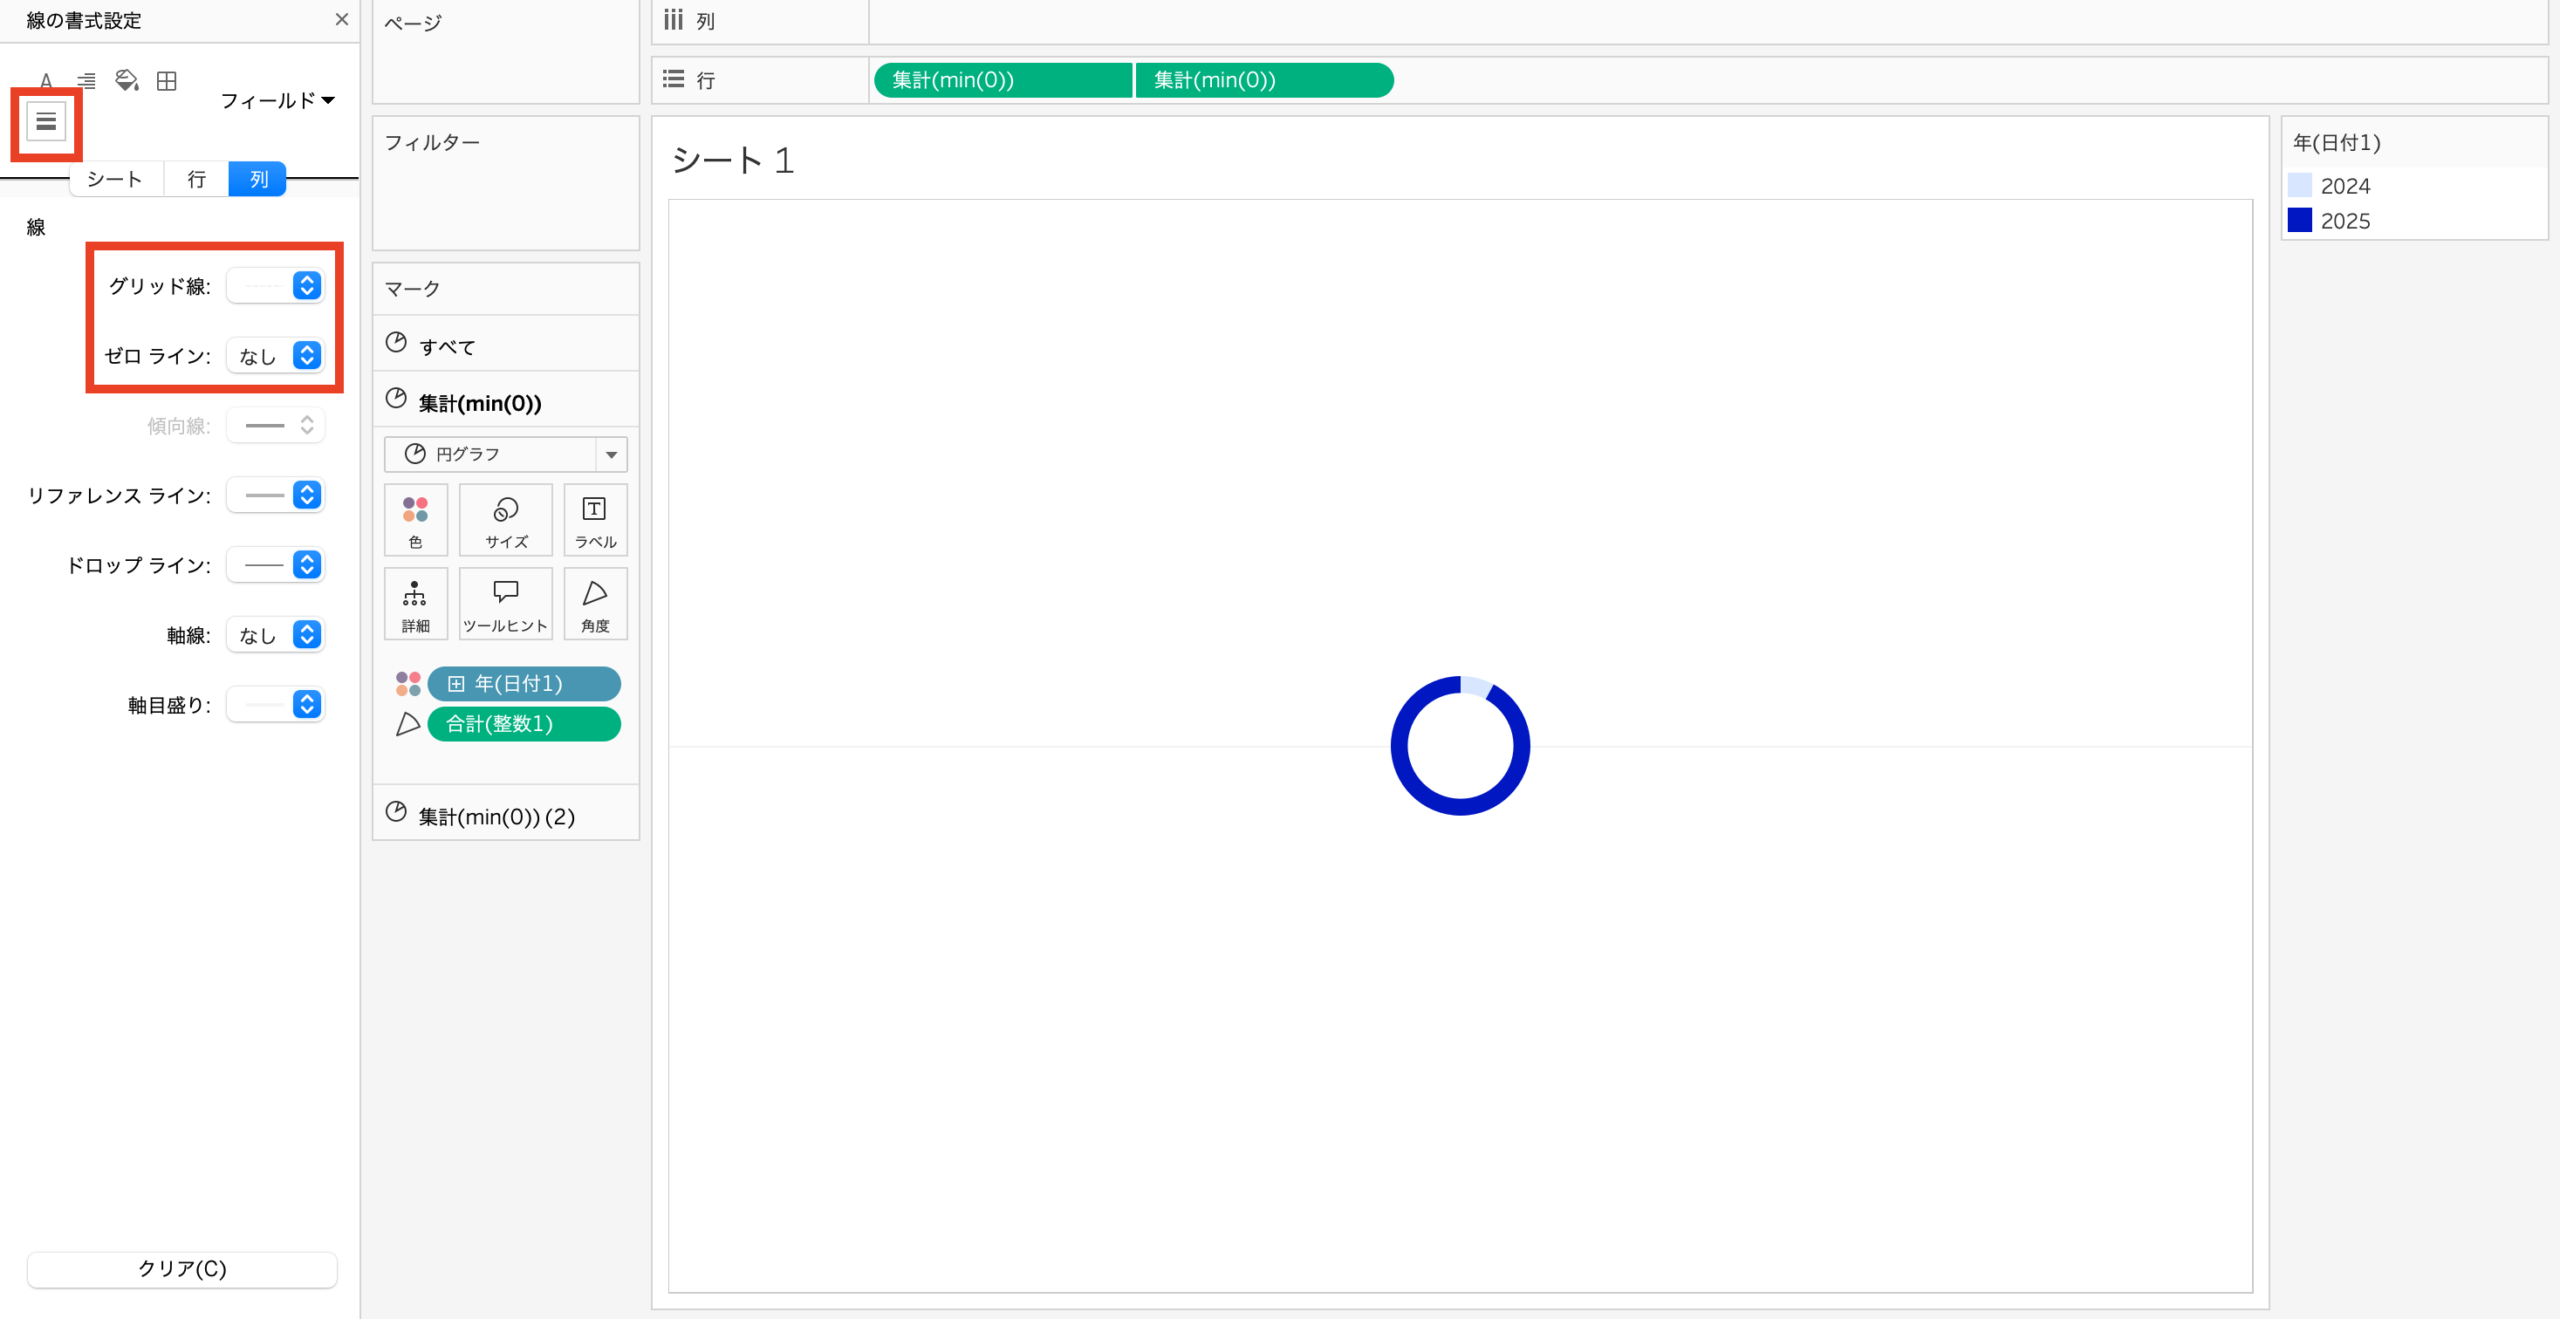Open the Color mark card button
This screenshot has width=2560, height=1319.
415,520
